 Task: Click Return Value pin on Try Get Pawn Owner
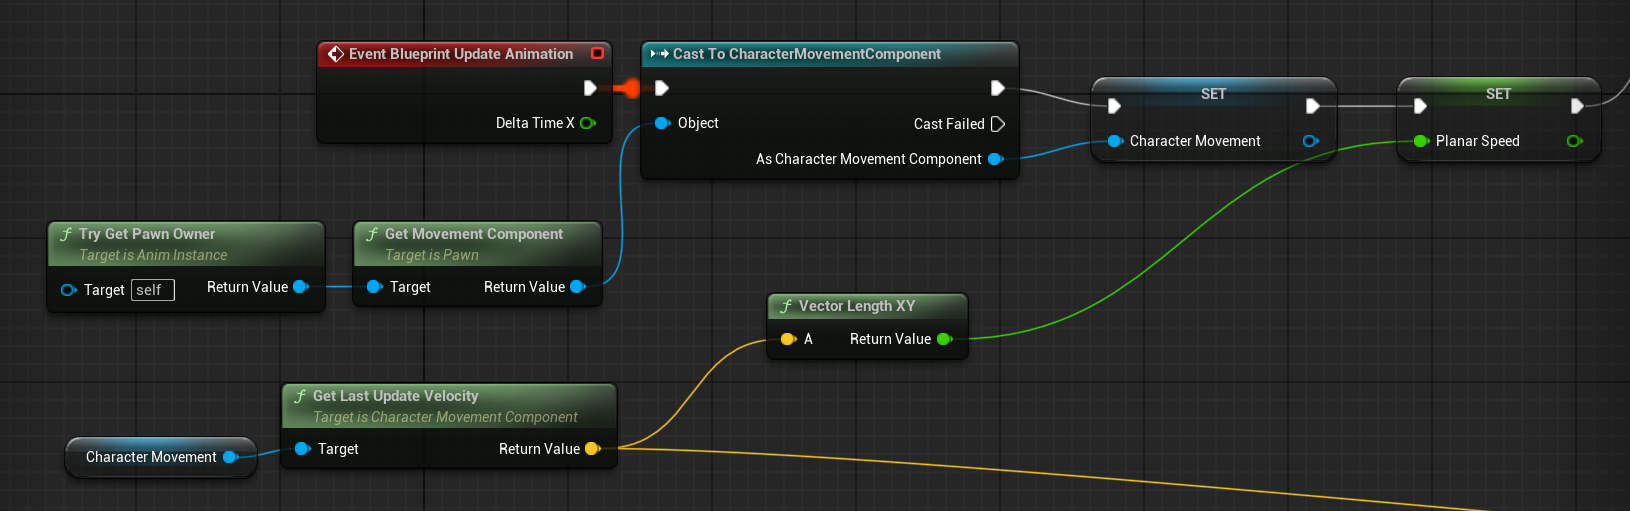coord(300,287)
